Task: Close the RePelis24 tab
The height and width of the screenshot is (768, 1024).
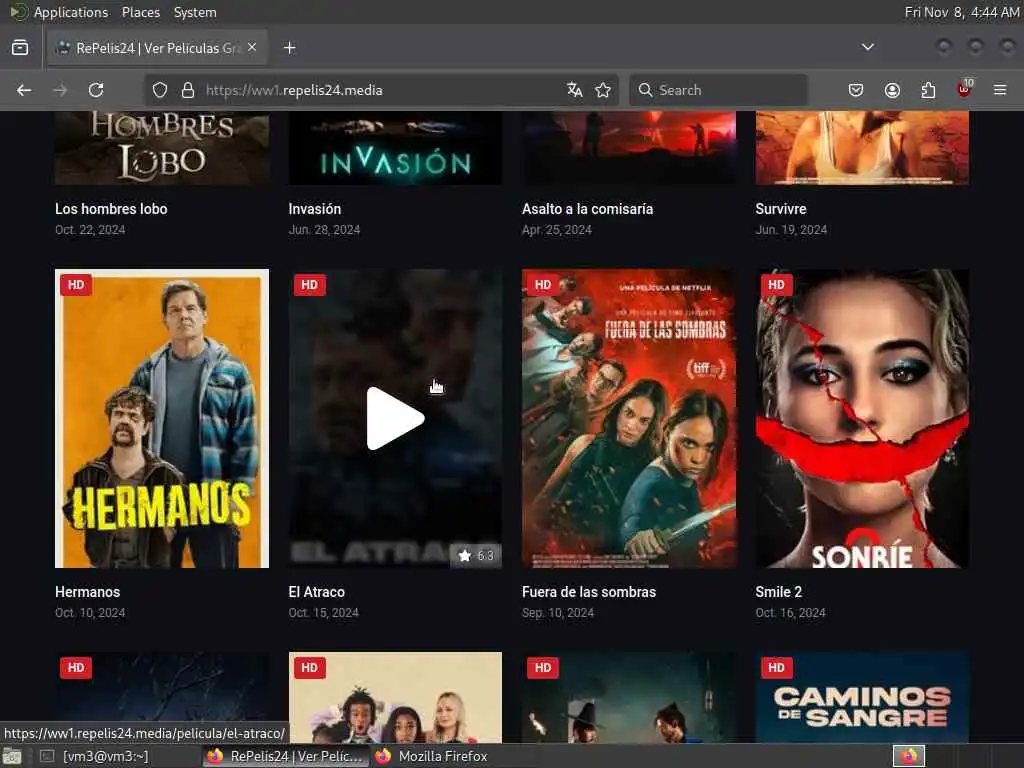Action: 252,48
